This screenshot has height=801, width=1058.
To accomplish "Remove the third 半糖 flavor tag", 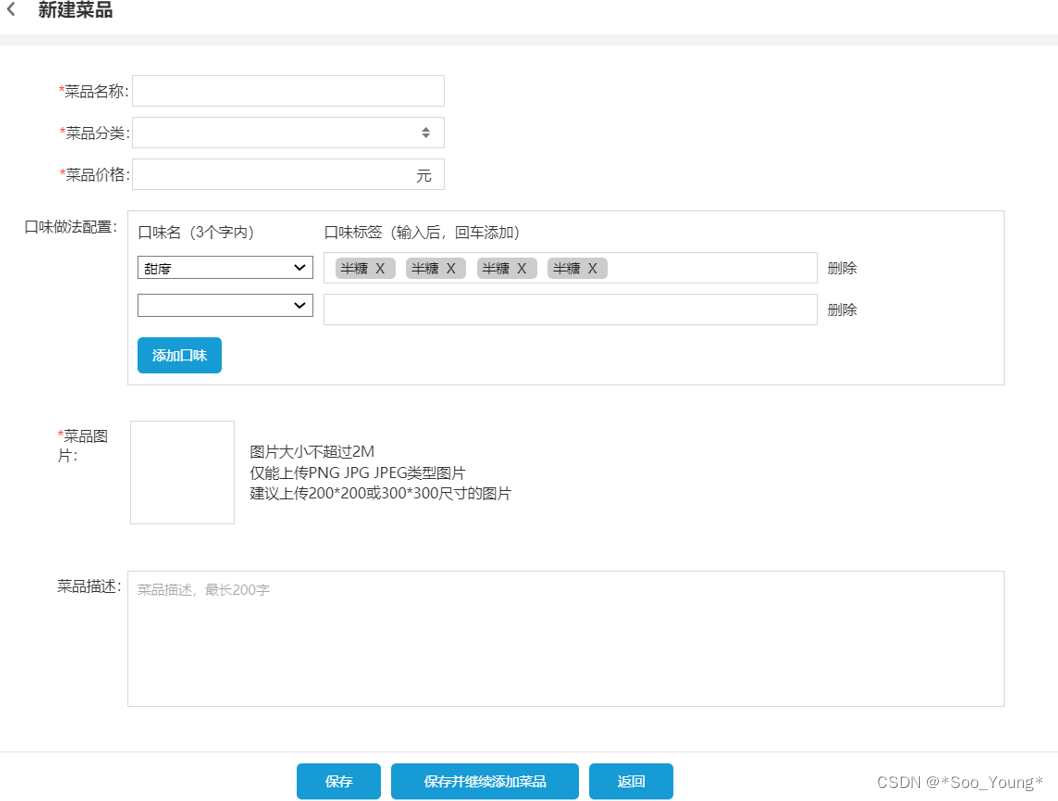I will 520,267.
